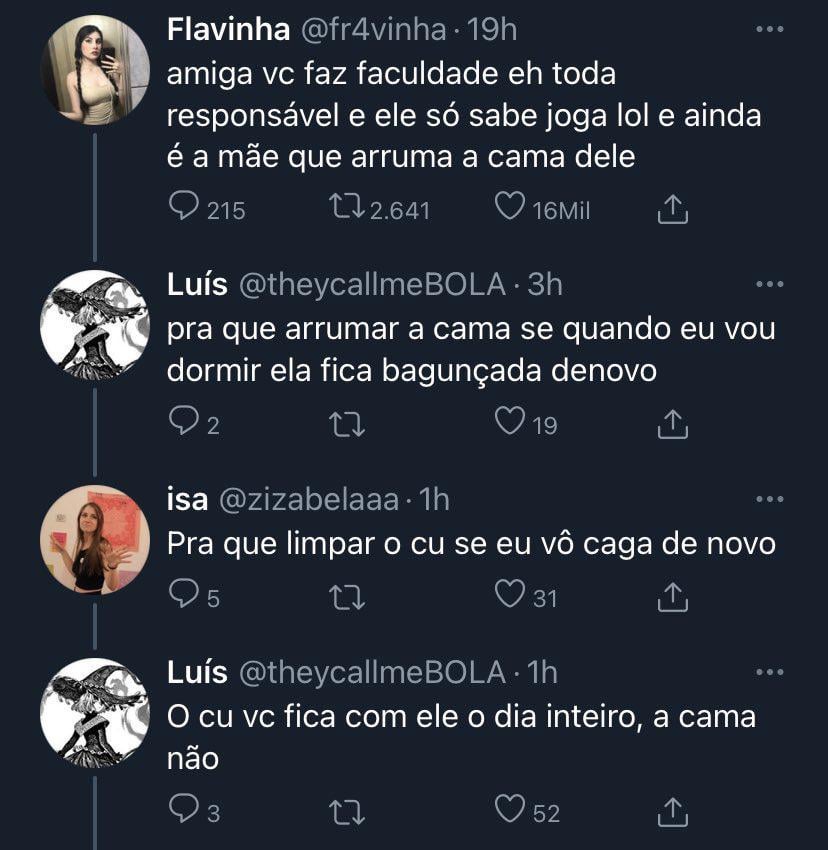The image size is (828, 850).
Task: Like Luís's tweet with 19 likes
Action: [510, 424]
